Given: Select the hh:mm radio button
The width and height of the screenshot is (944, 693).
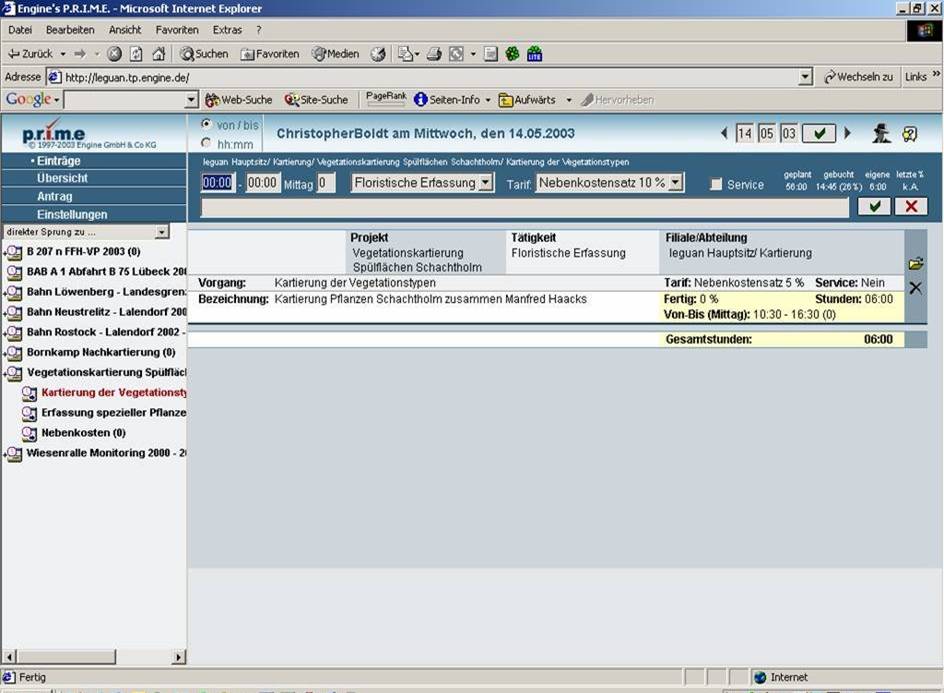Looking at the screenshot, I should pos(207,143).
